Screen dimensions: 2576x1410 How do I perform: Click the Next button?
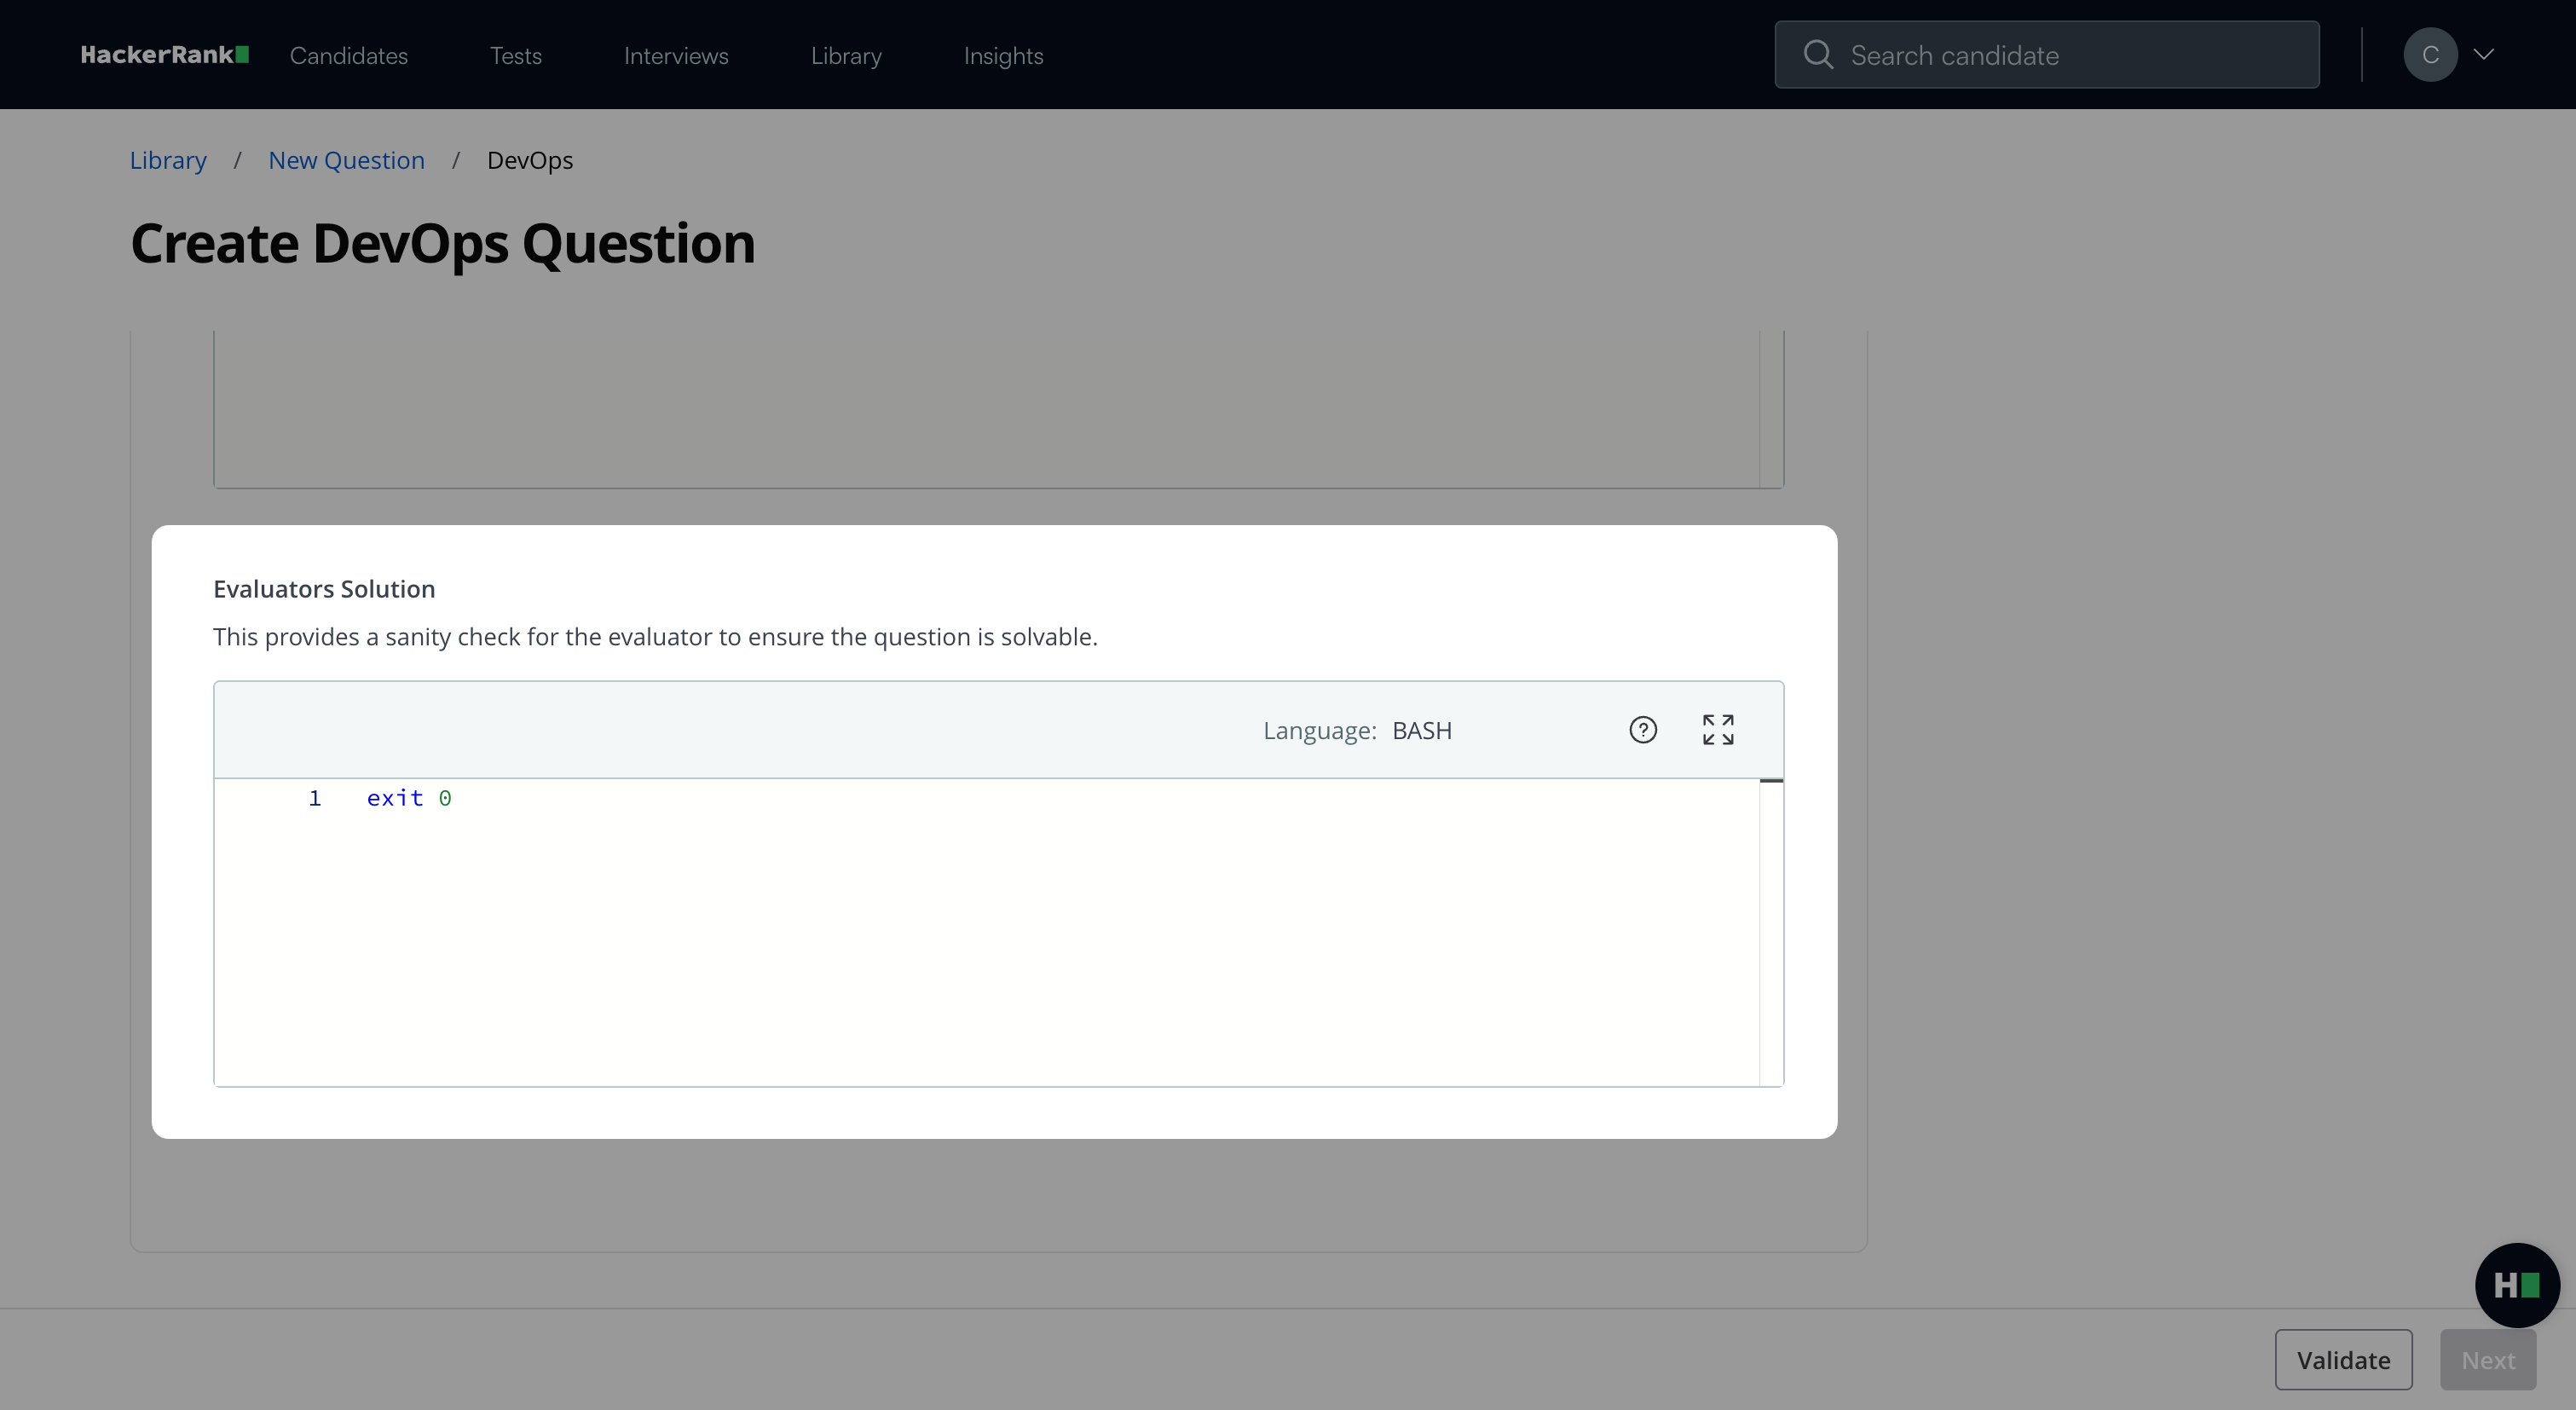(2487, 1360)
